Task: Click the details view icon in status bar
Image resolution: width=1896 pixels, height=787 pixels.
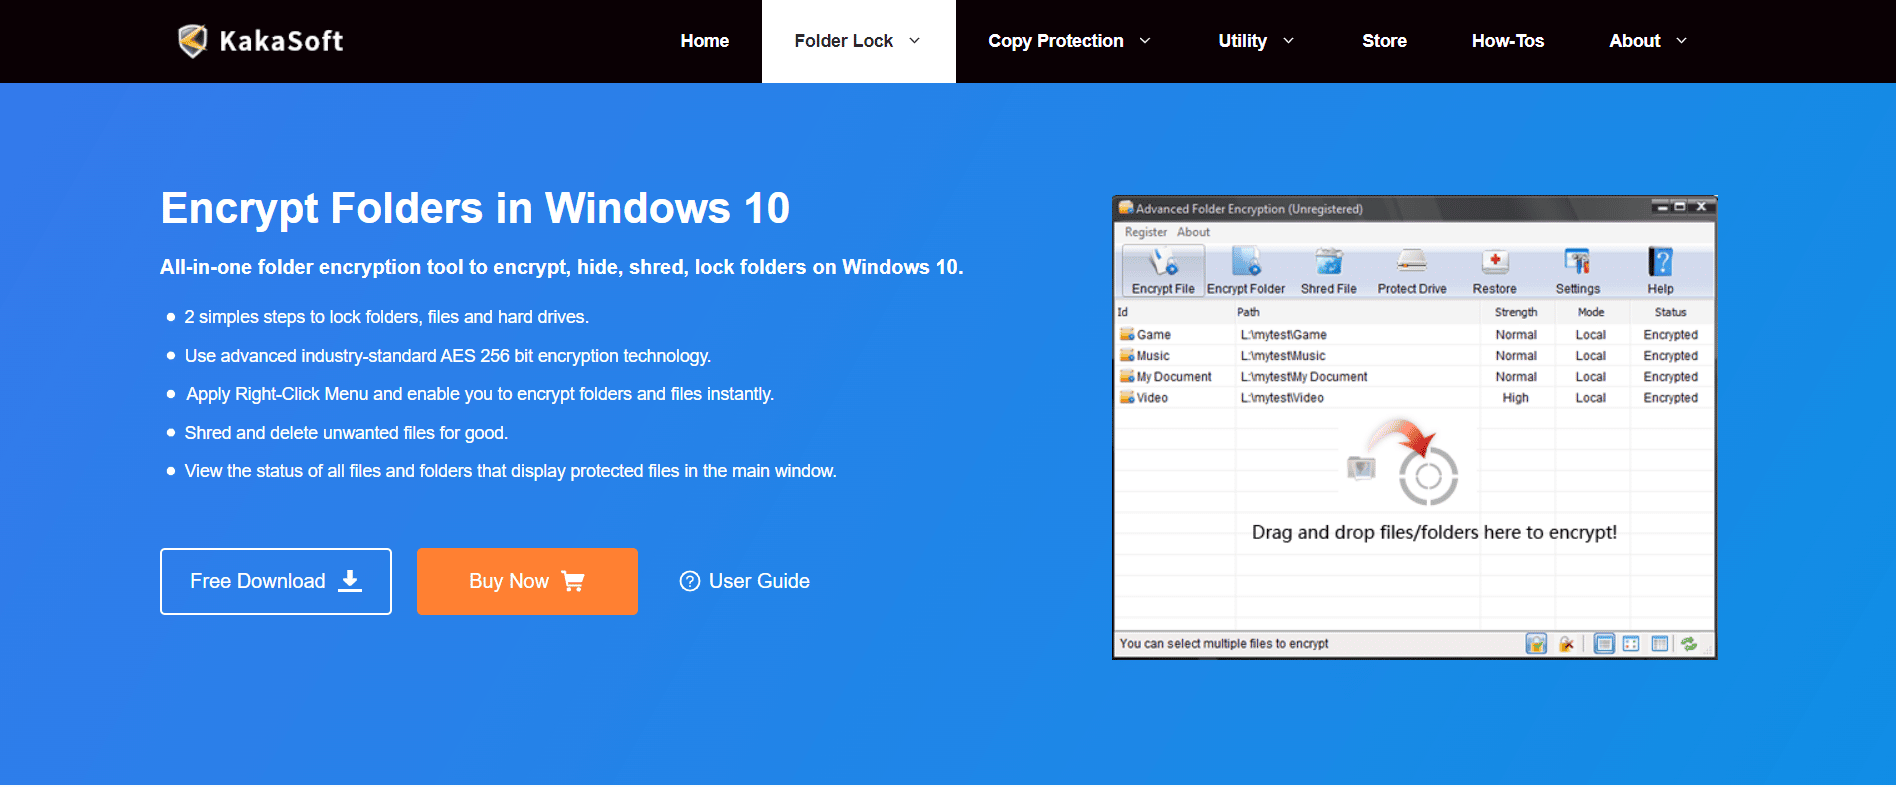Action: (1660, 644)
